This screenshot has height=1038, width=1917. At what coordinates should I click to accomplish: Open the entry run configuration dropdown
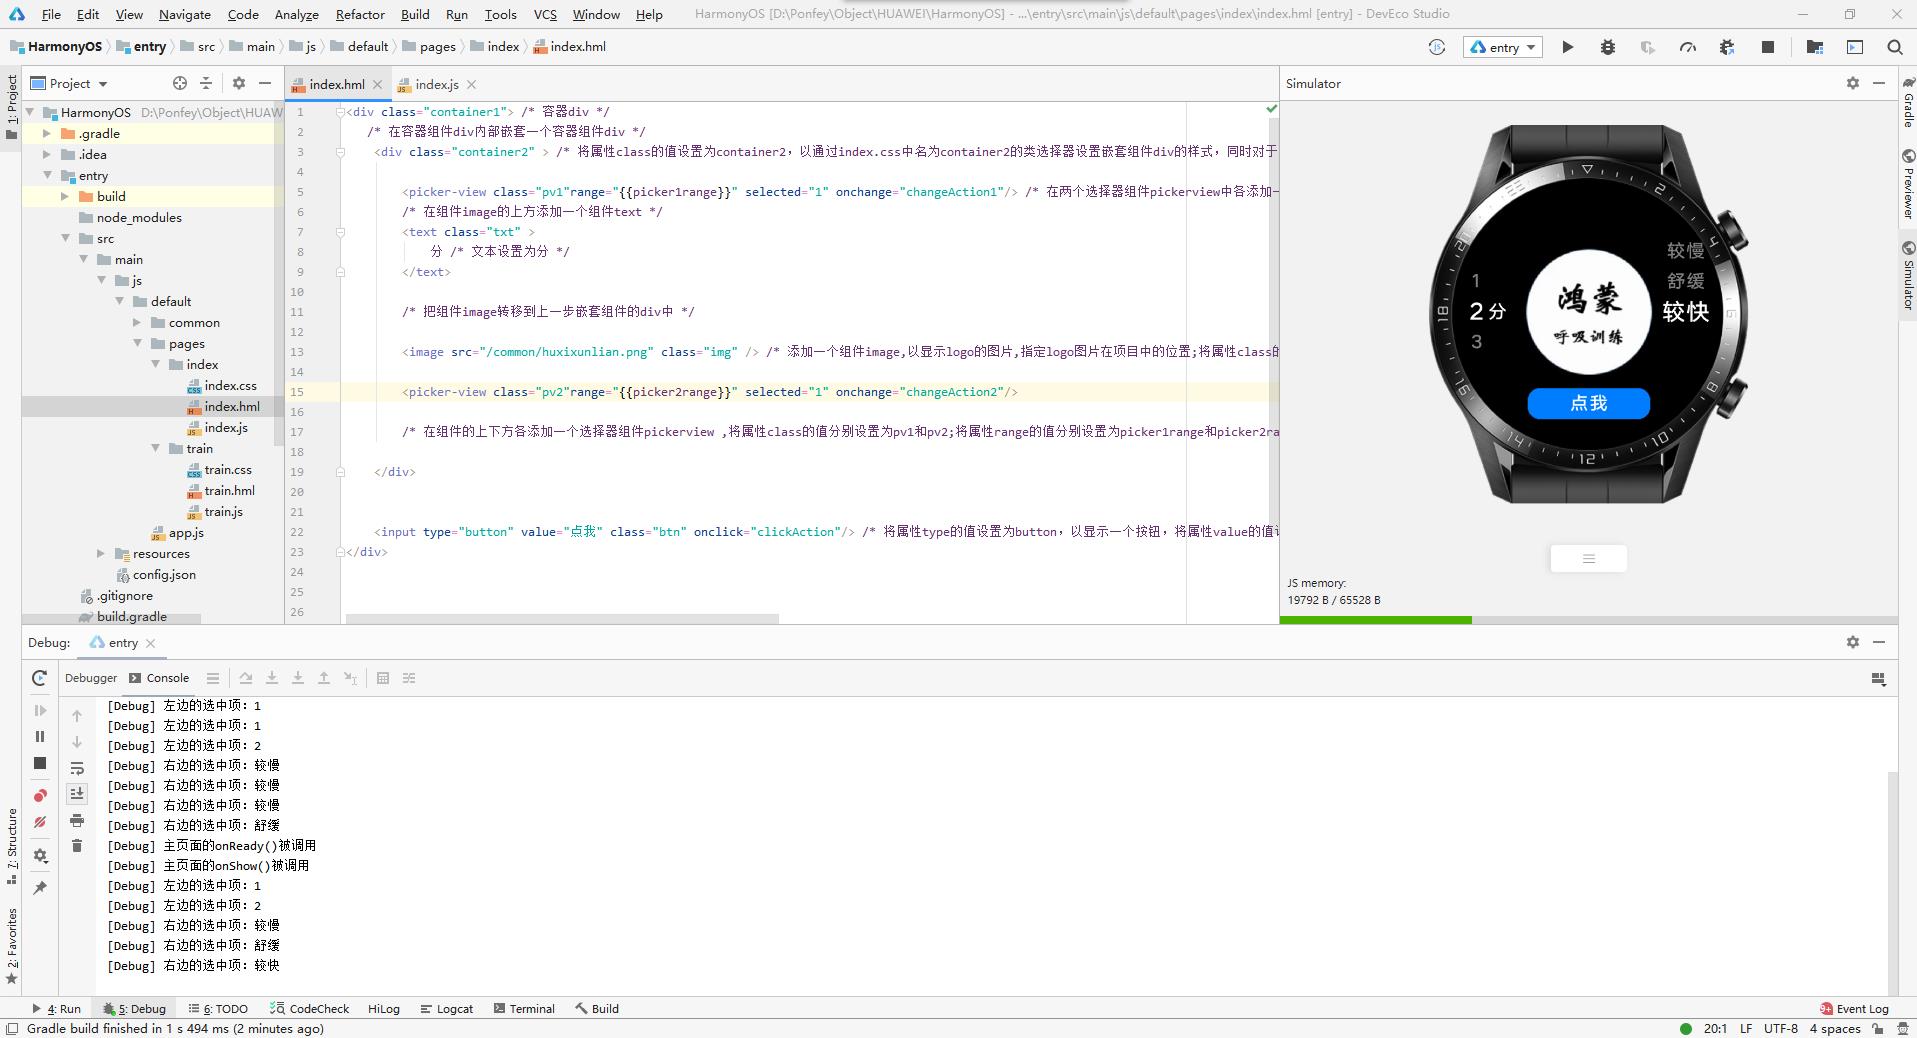coord(1502,47)
